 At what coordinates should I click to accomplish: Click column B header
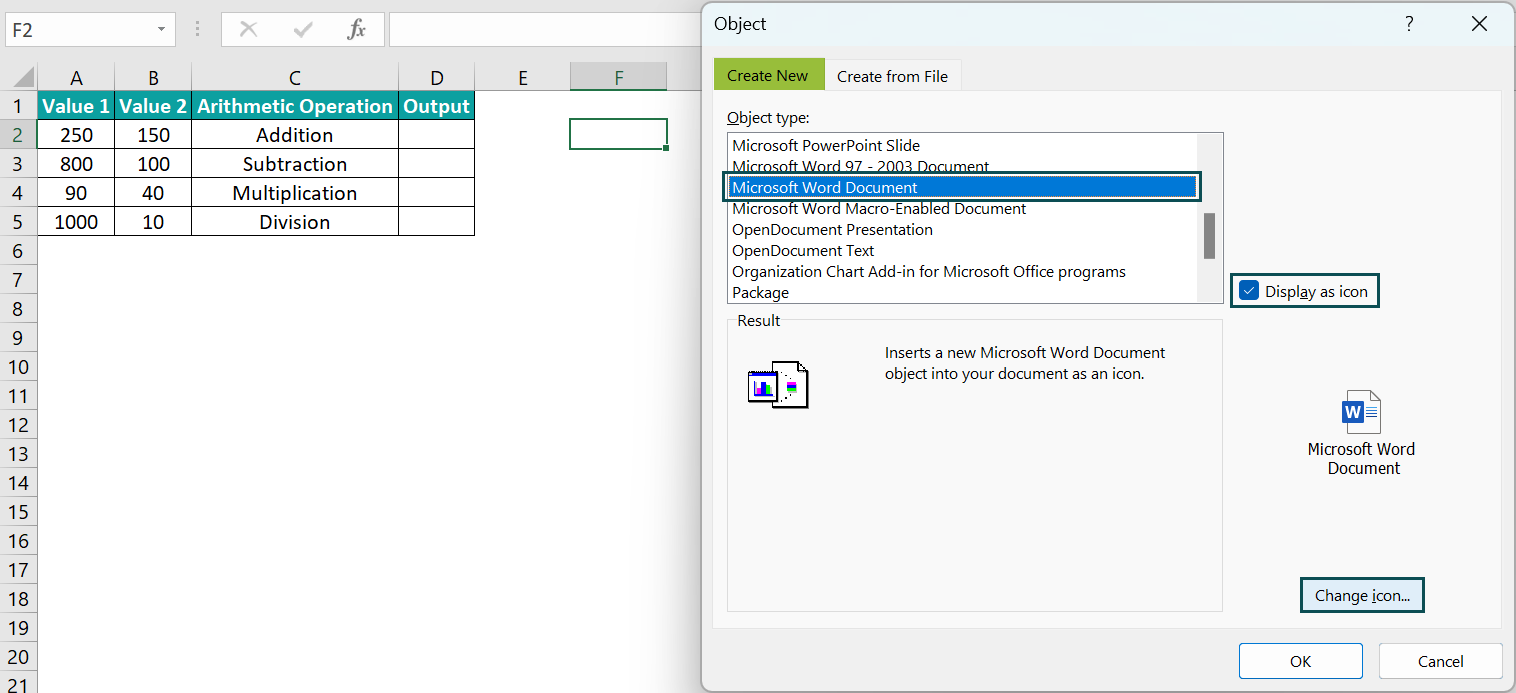pos(153,77)
